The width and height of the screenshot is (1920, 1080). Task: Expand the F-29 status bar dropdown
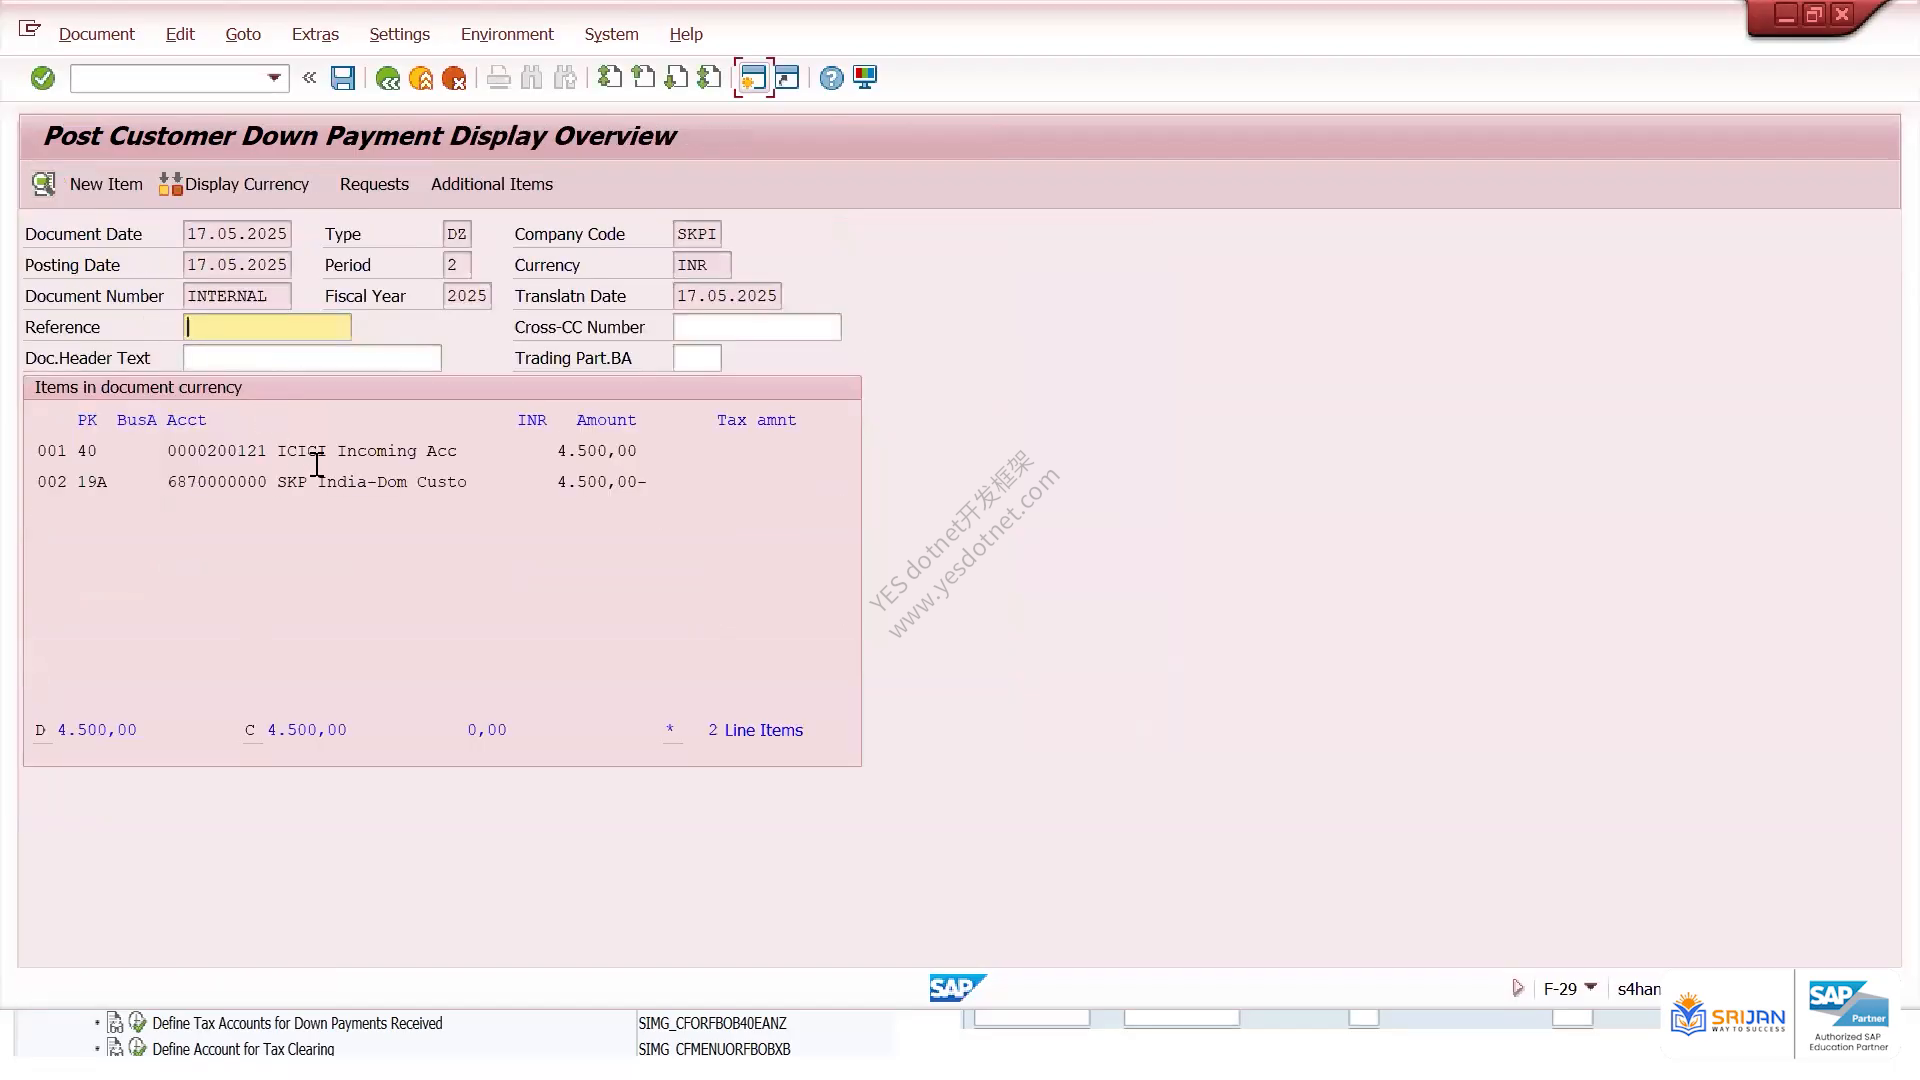[1591, 988]
